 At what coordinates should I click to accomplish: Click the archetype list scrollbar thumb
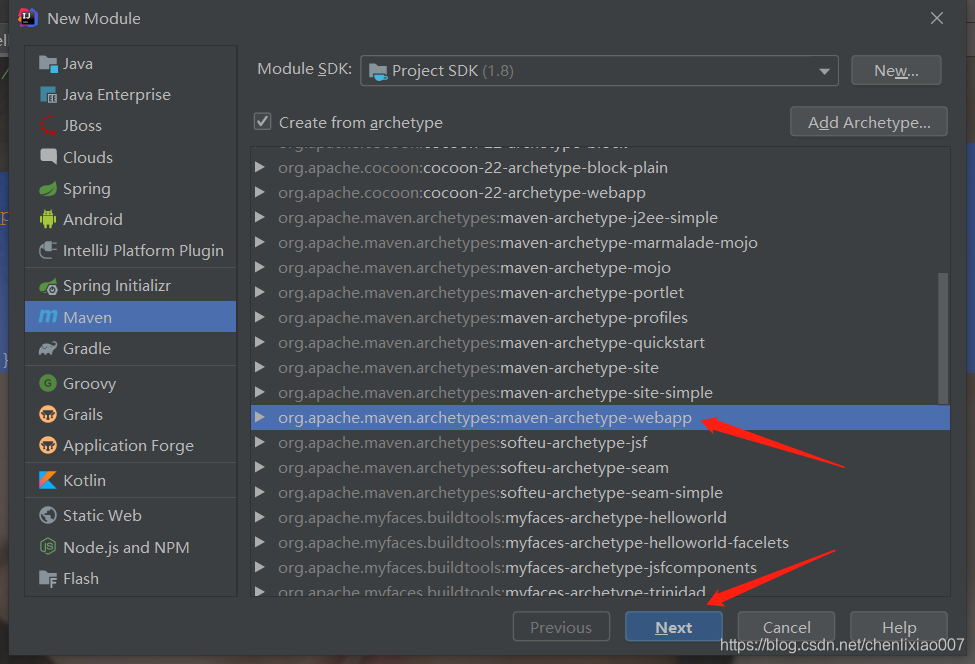(x=943, y=338)
